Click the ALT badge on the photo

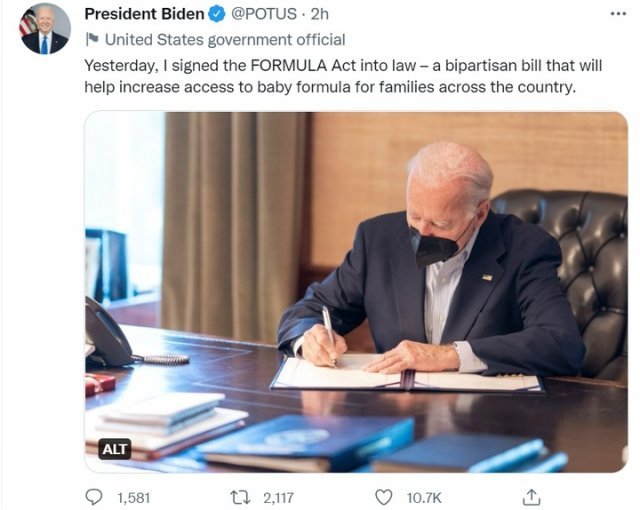[115, 449]
